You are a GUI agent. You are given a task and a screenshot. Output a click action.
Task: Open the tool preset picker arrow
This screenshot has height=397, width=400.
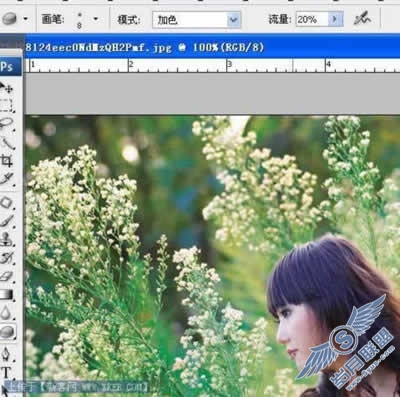tap(25, 19)
